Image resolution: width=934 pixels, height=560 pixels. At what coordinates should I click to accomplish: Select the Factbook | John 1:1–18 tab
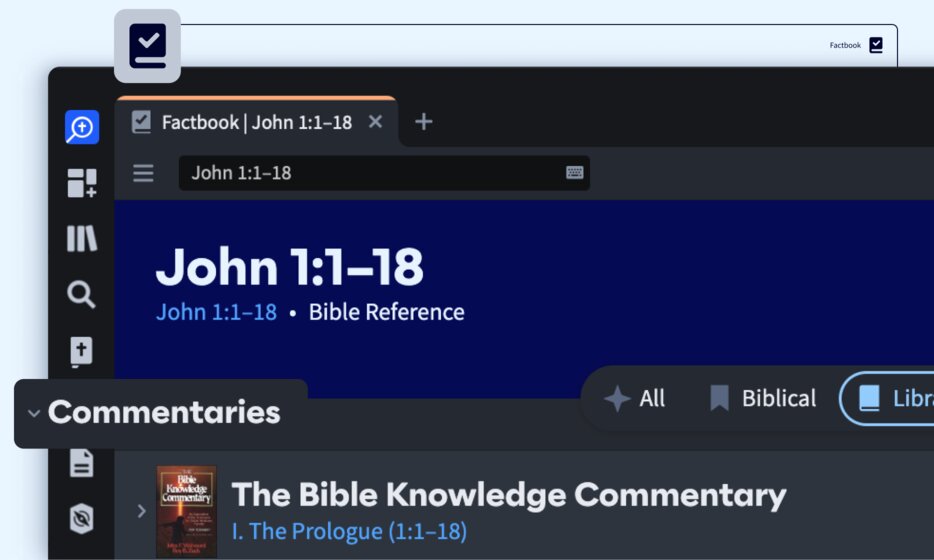point(257,122)
